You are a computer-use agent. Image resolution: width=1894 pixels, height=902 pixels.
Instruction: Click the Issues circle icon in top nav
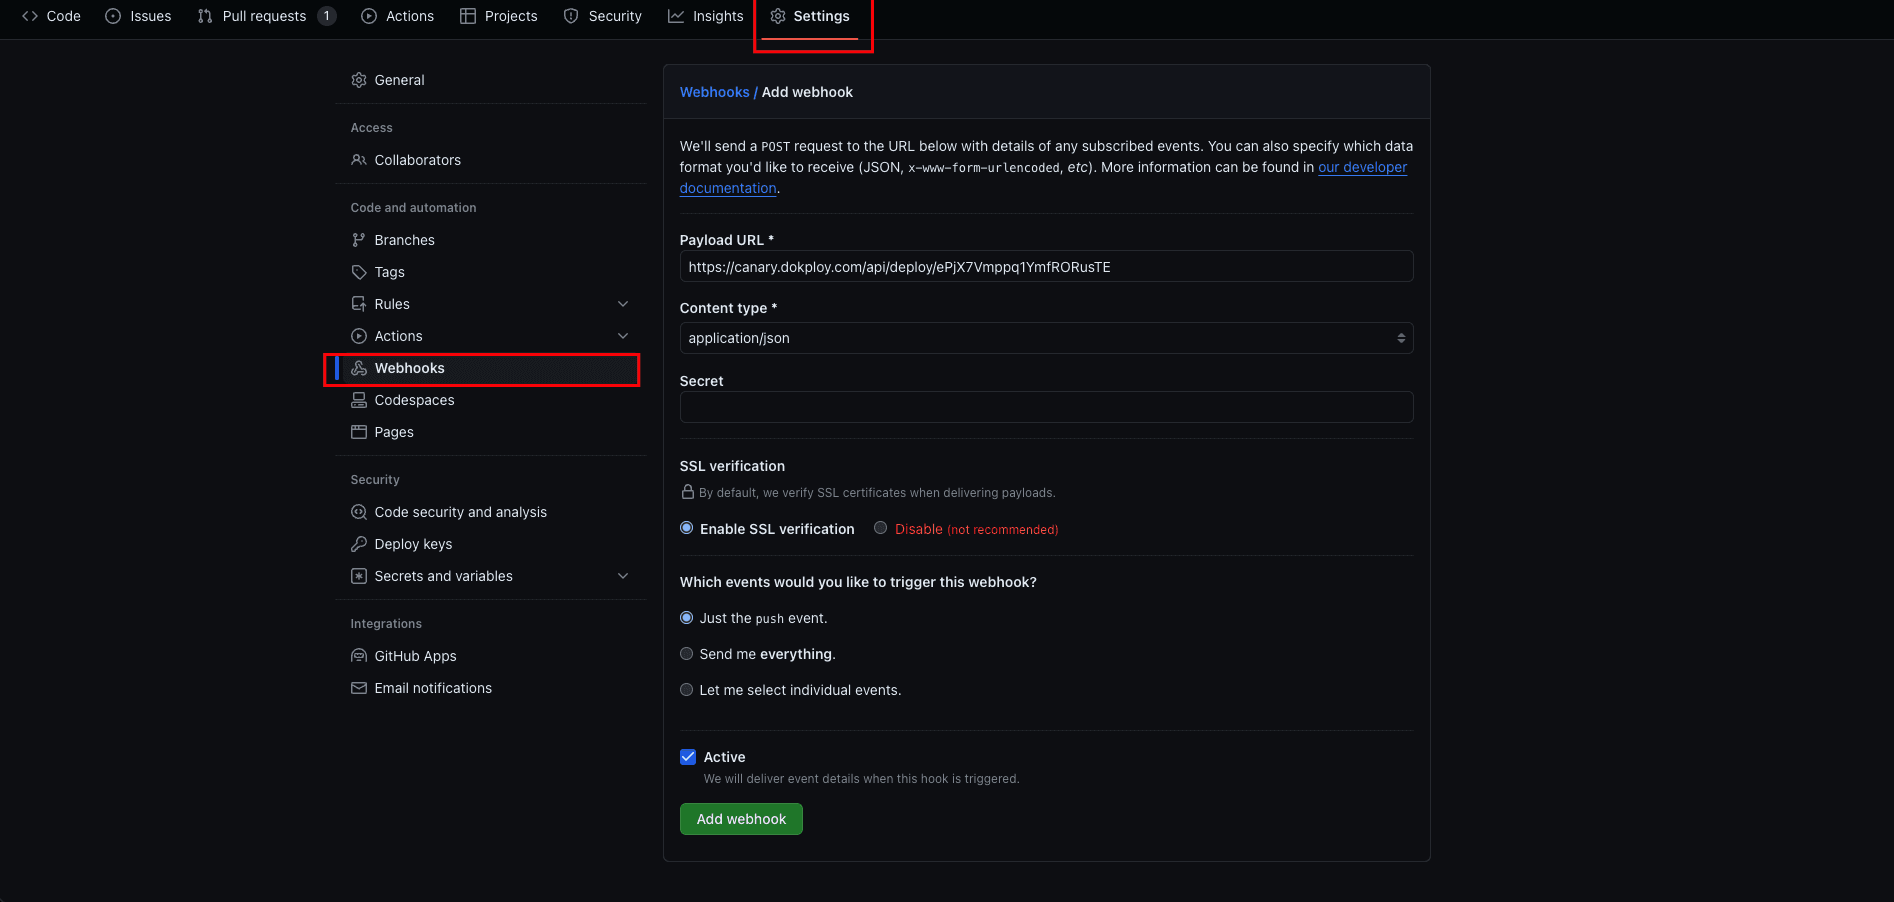click(x=113, y=16)
